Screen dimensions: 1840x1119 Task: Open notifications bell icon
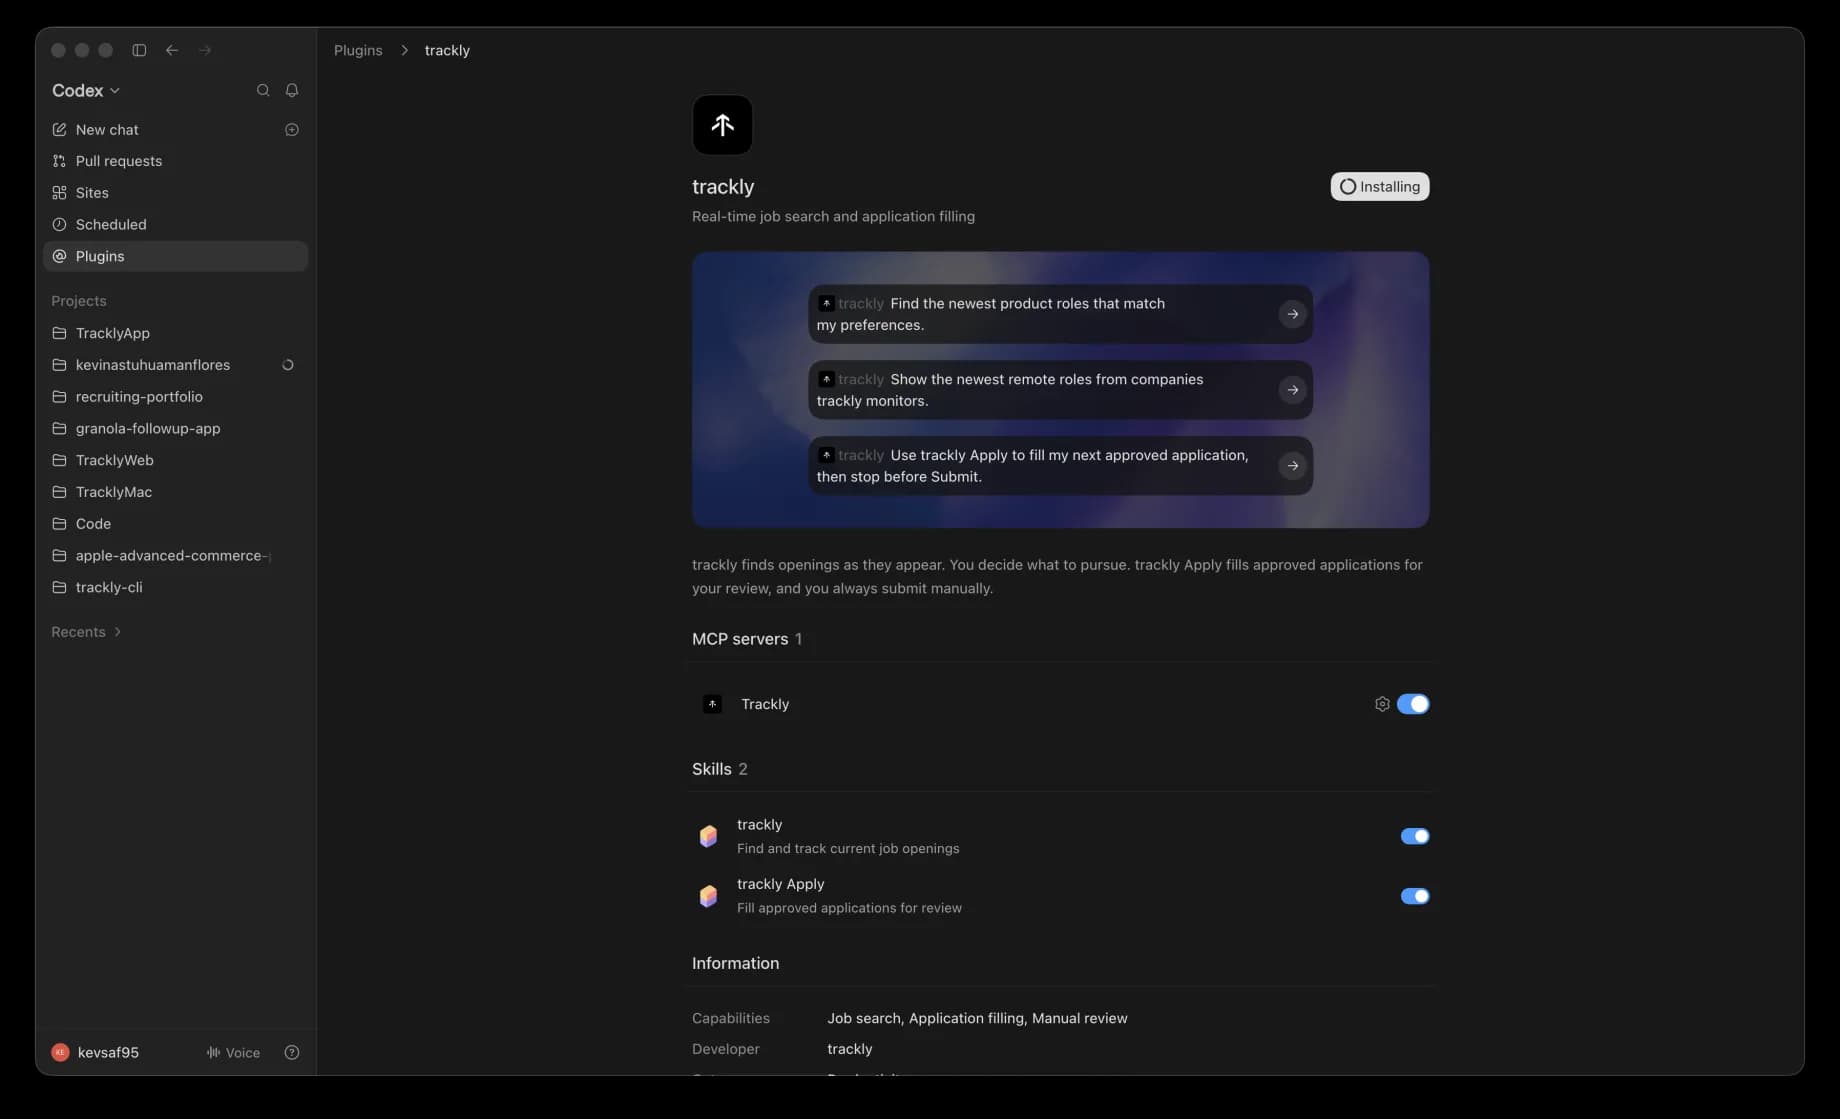click(292, 90)
